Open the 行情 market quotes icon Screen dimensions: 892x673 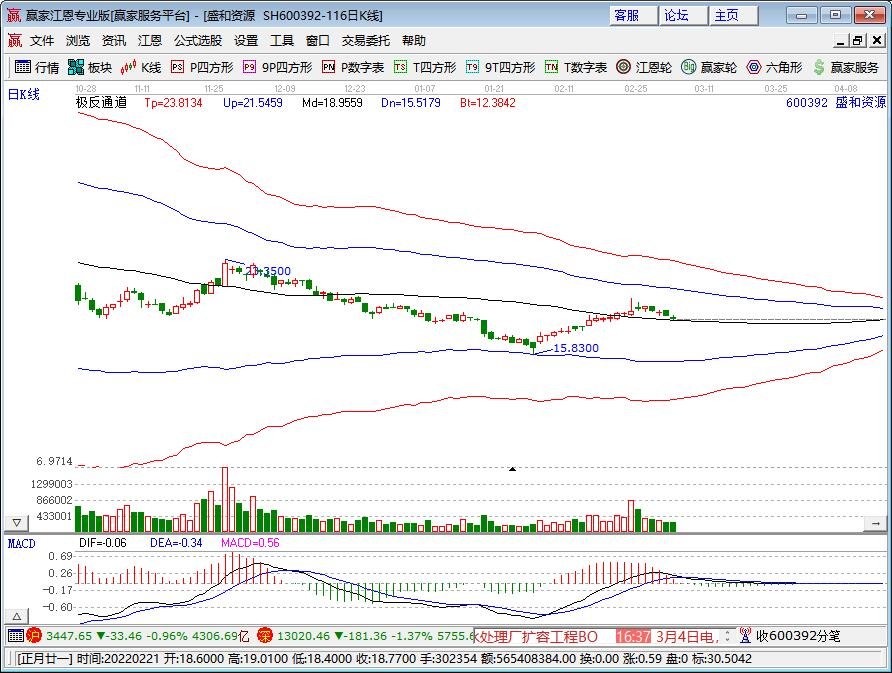36,67
